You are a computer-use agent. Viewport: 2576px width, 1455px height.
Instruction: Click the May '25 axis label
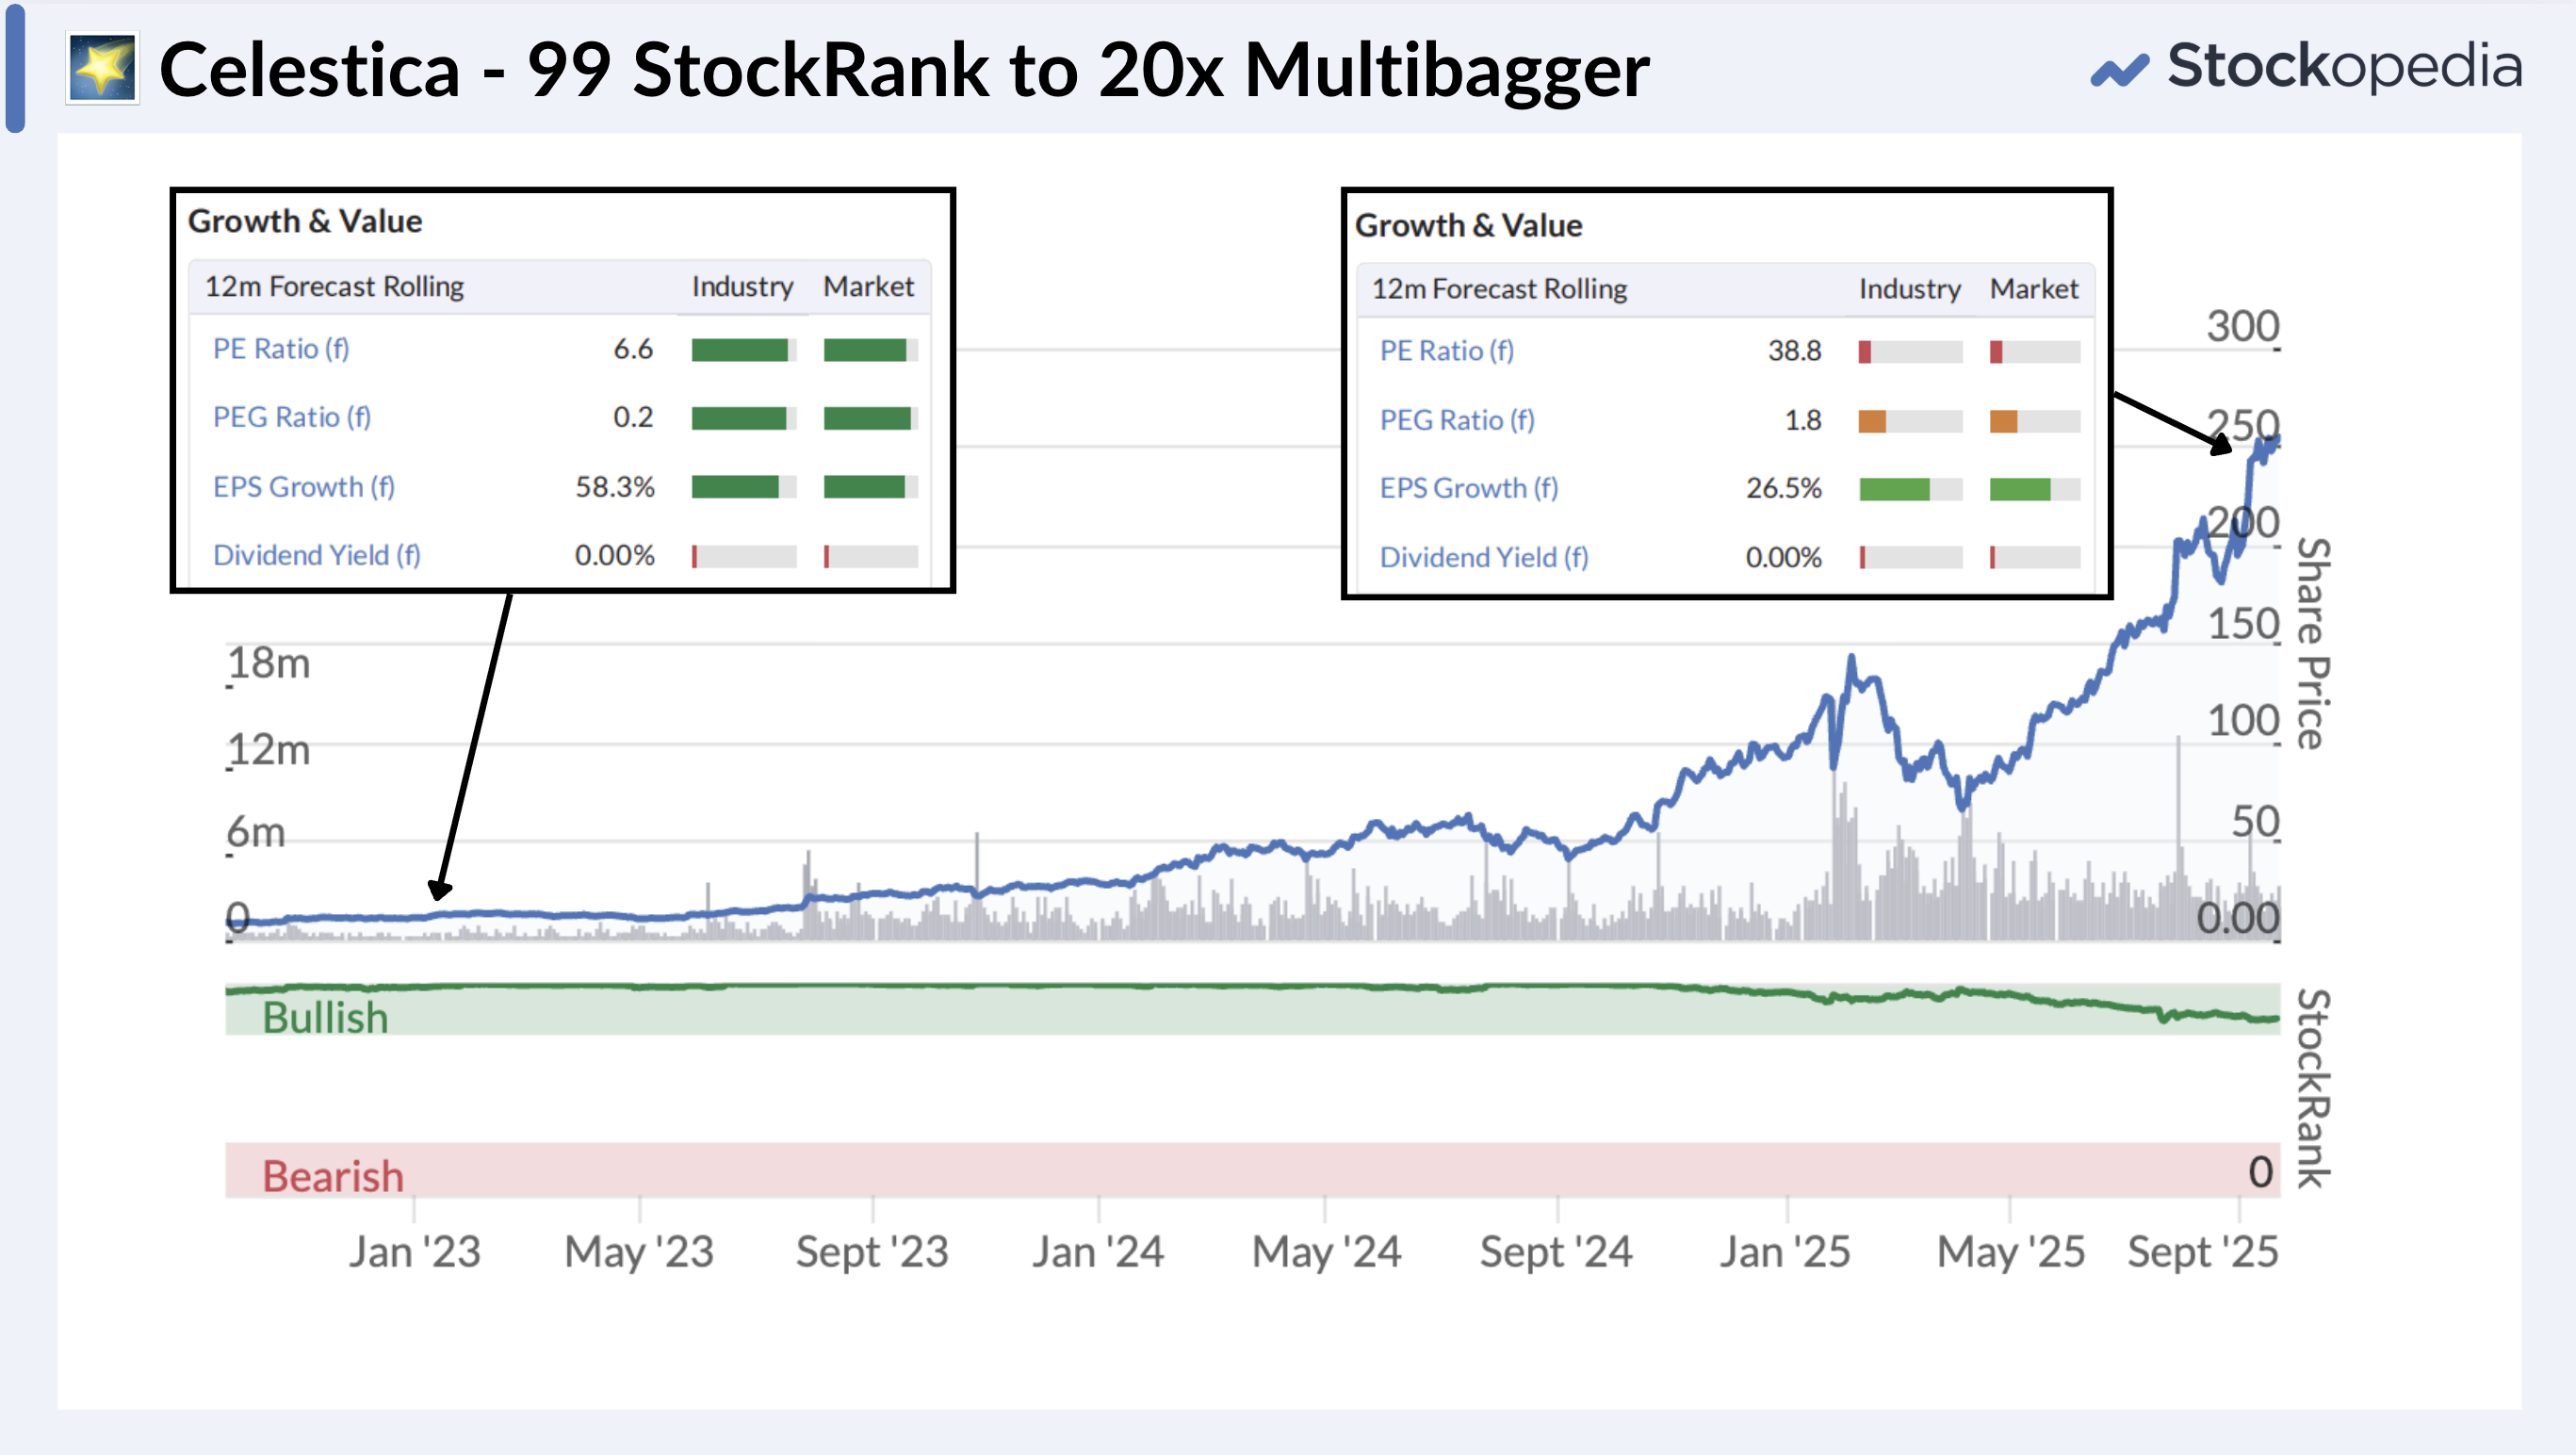2011,1252
